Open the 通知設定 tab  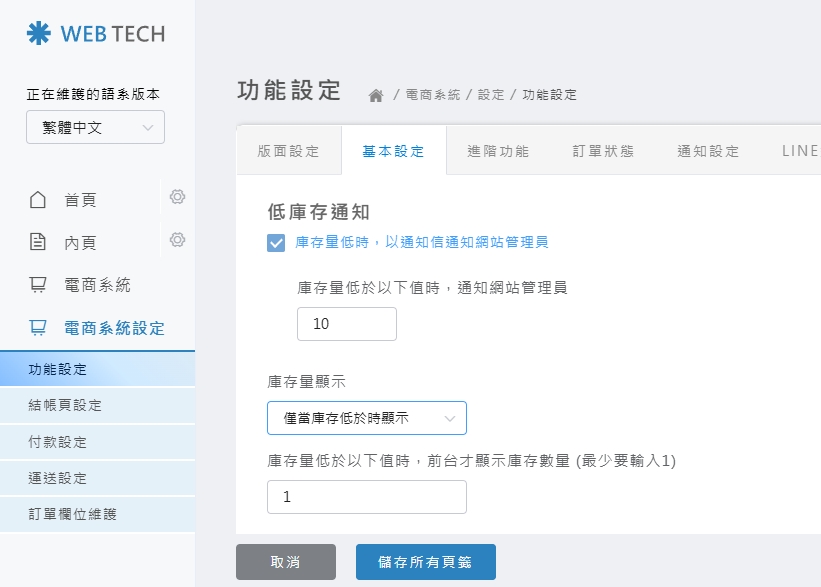coord(705,150)
